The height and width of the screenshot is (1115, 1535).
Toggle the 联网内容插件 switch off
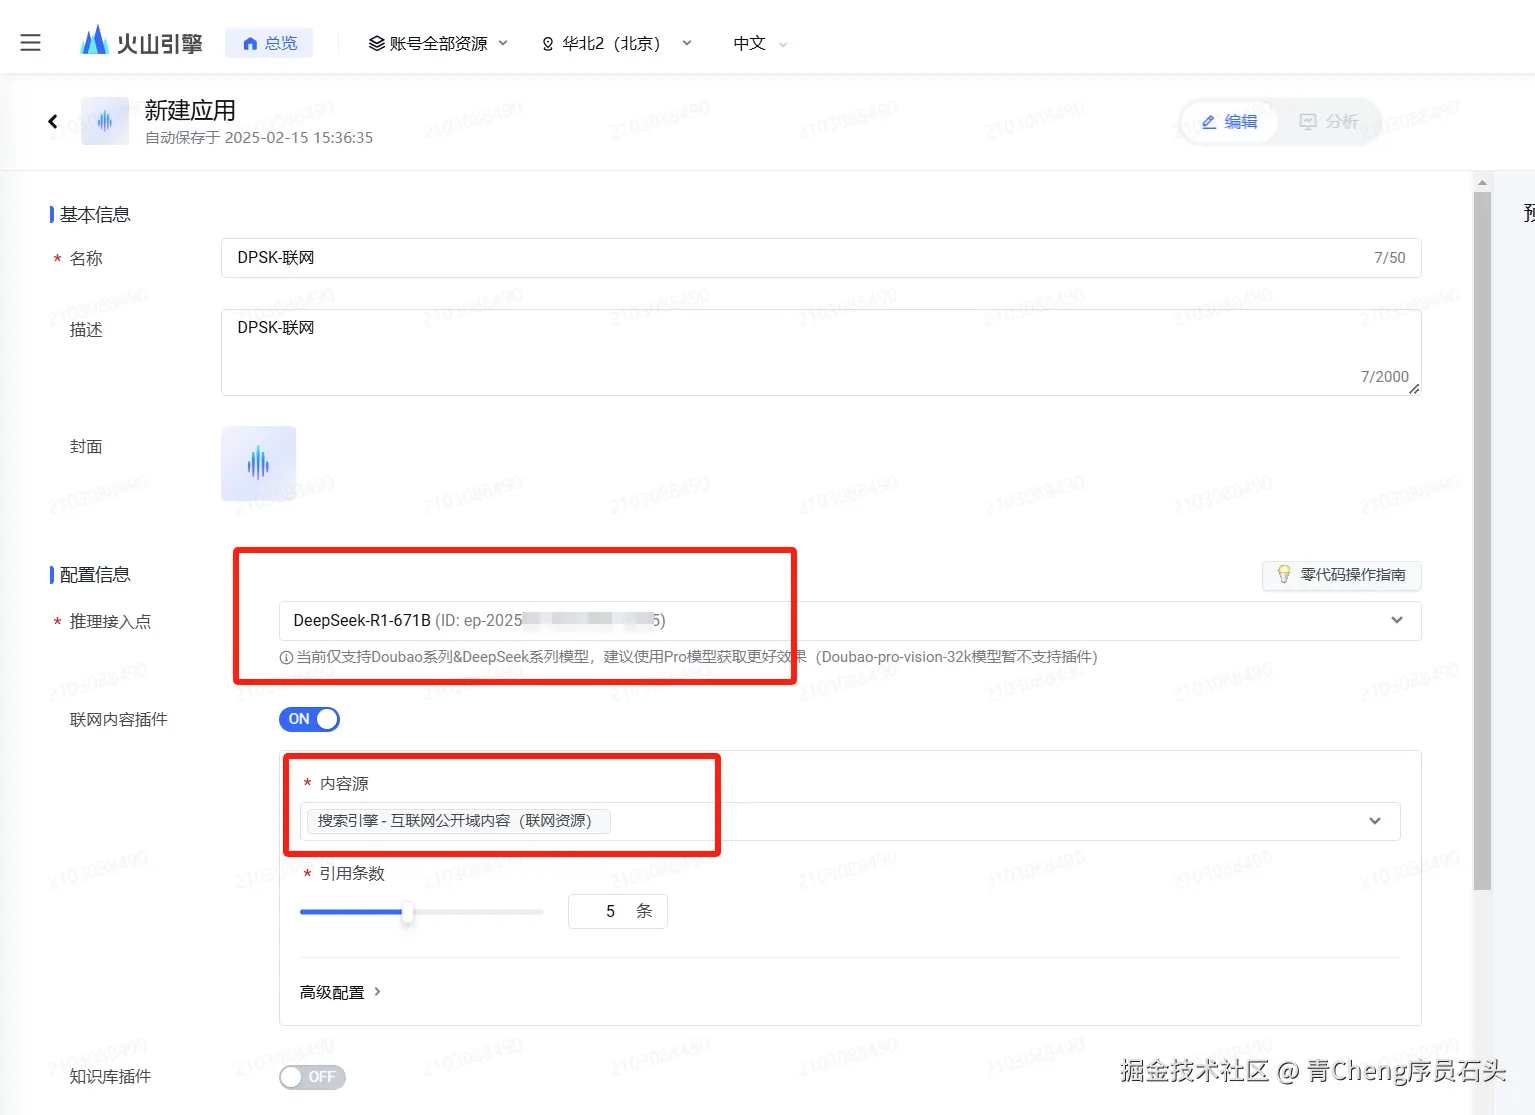click(309, 719)
